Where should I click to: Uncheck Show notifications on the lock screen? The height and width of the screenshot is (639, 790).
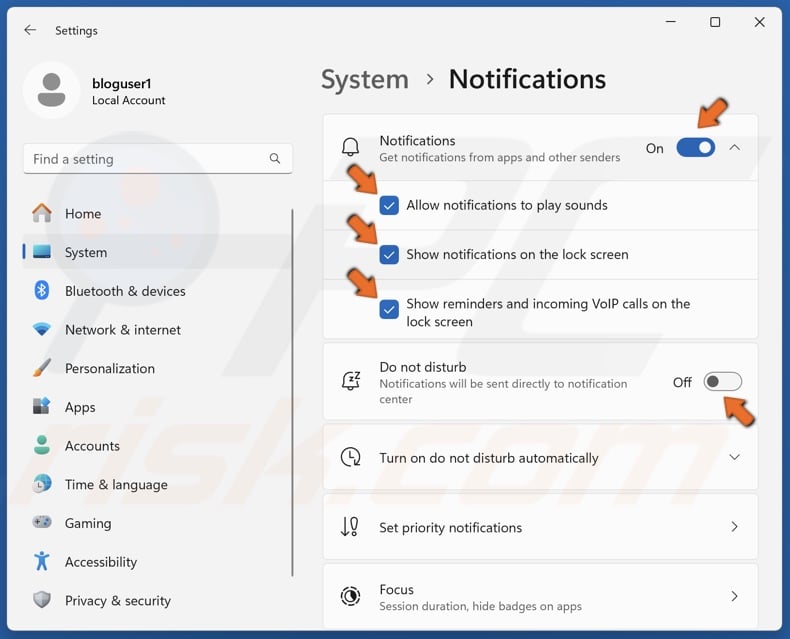pos(389,254)
